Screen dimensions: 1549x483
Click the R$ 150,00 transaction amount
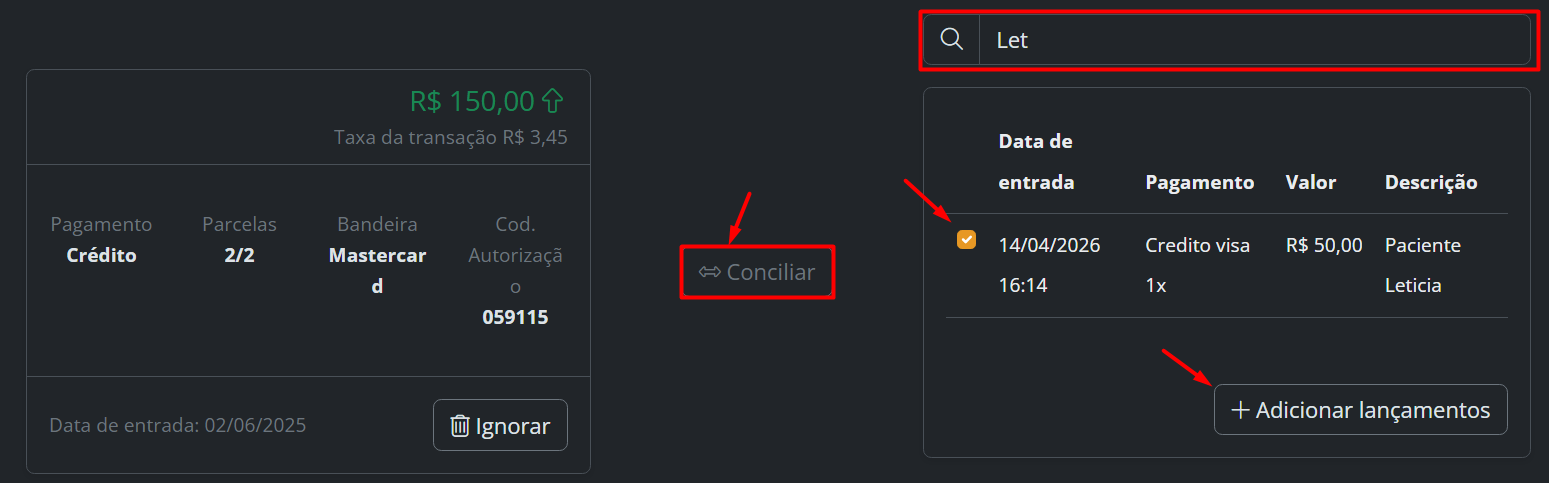click(472, 101)
